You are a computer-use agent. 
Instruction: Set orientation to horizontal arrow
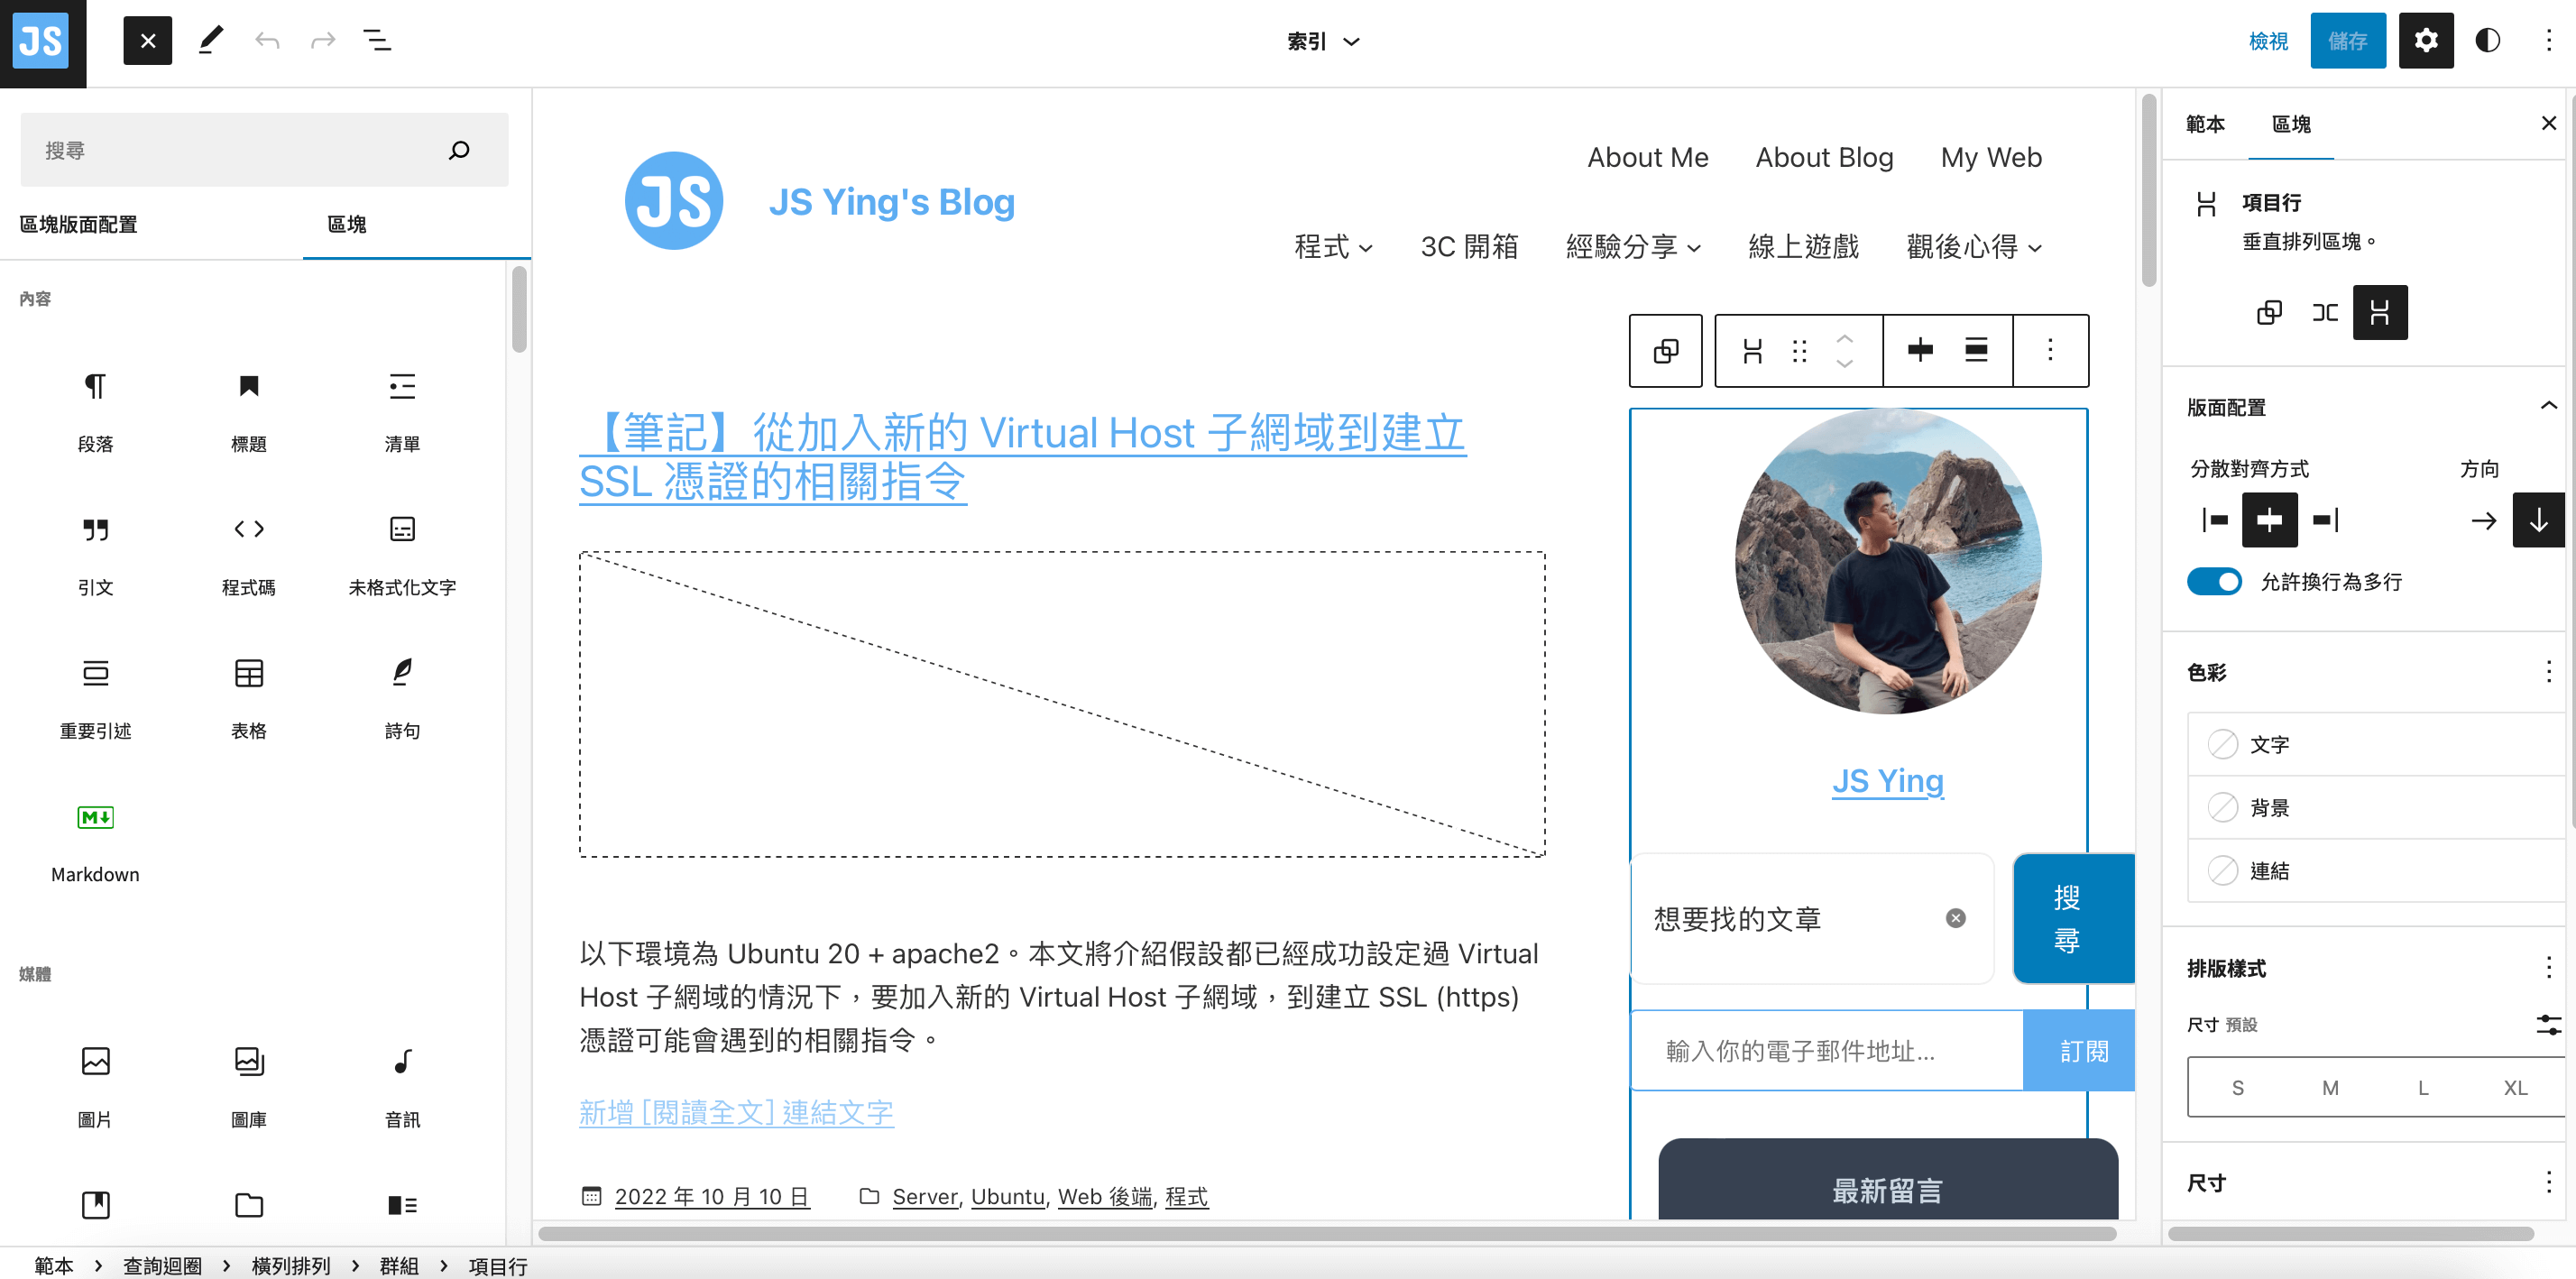[2483, 520]
